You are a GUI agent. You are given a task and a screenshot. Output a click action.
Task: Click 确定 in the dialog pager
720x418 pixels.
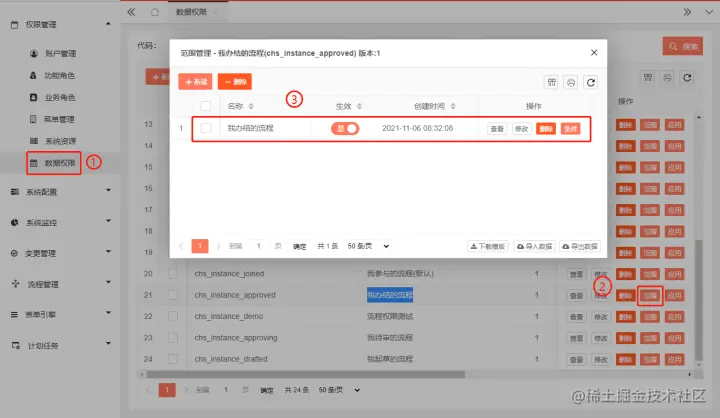click(x=299, y=246)
